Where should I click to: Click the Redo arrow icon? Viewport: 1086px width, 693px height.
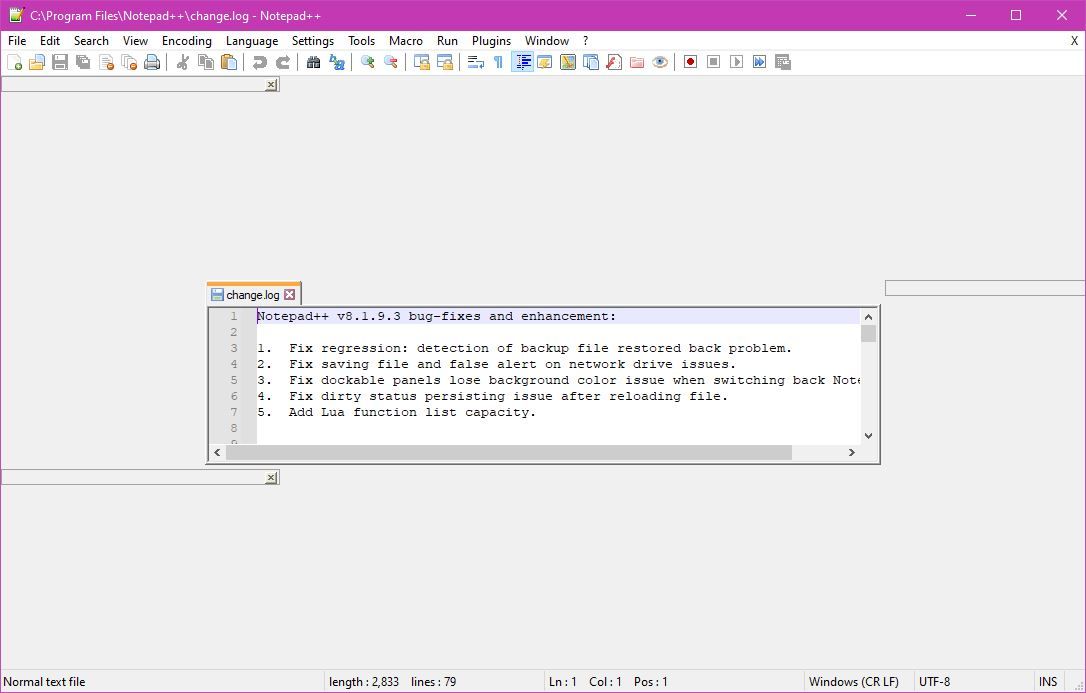283,62
